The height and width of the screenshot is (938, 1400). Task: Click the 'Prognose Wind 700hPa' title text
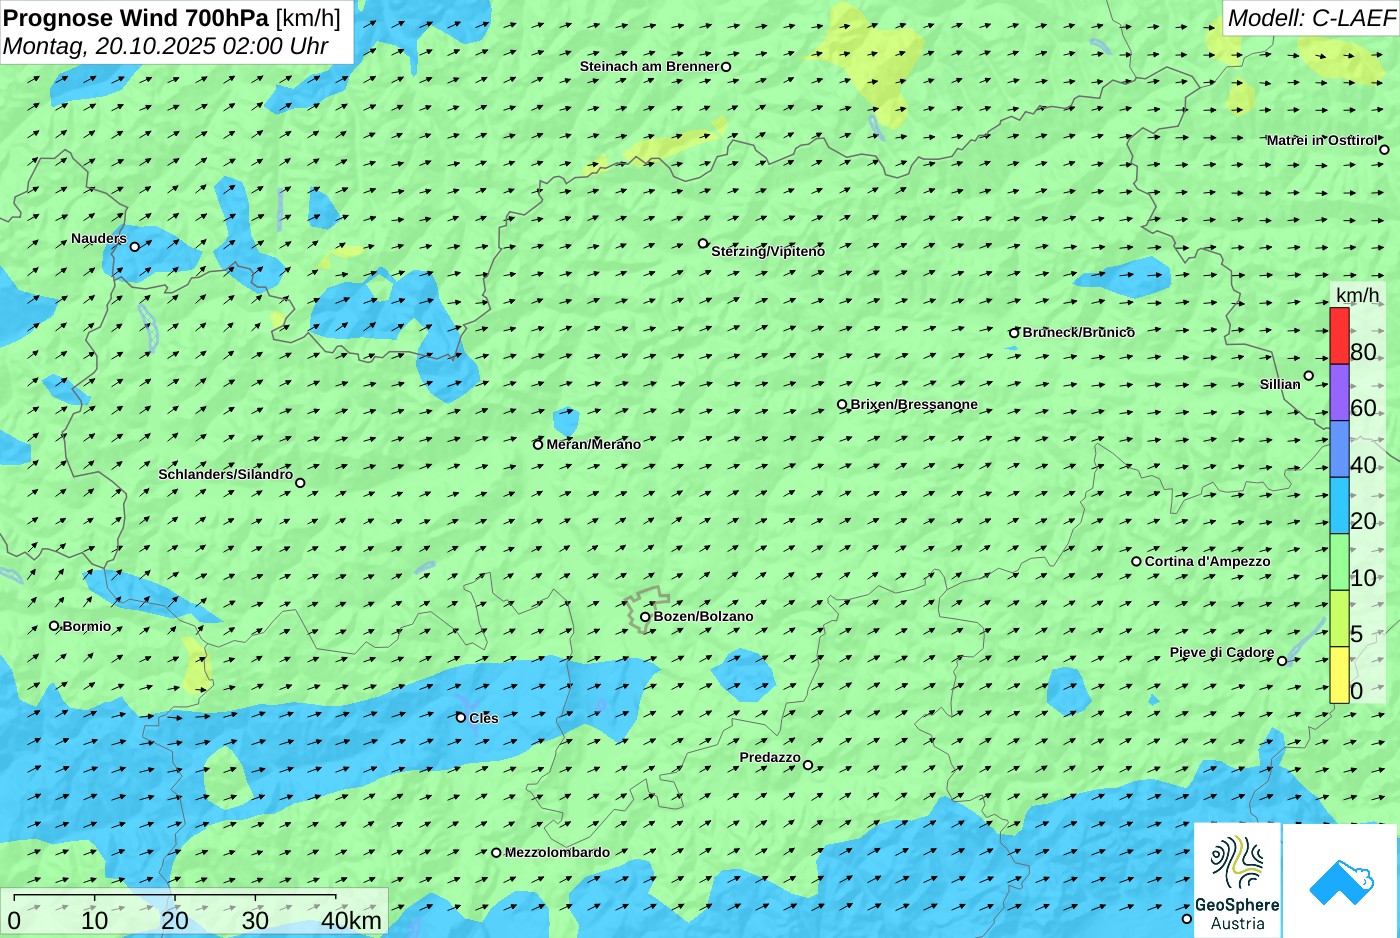(136, 18)
